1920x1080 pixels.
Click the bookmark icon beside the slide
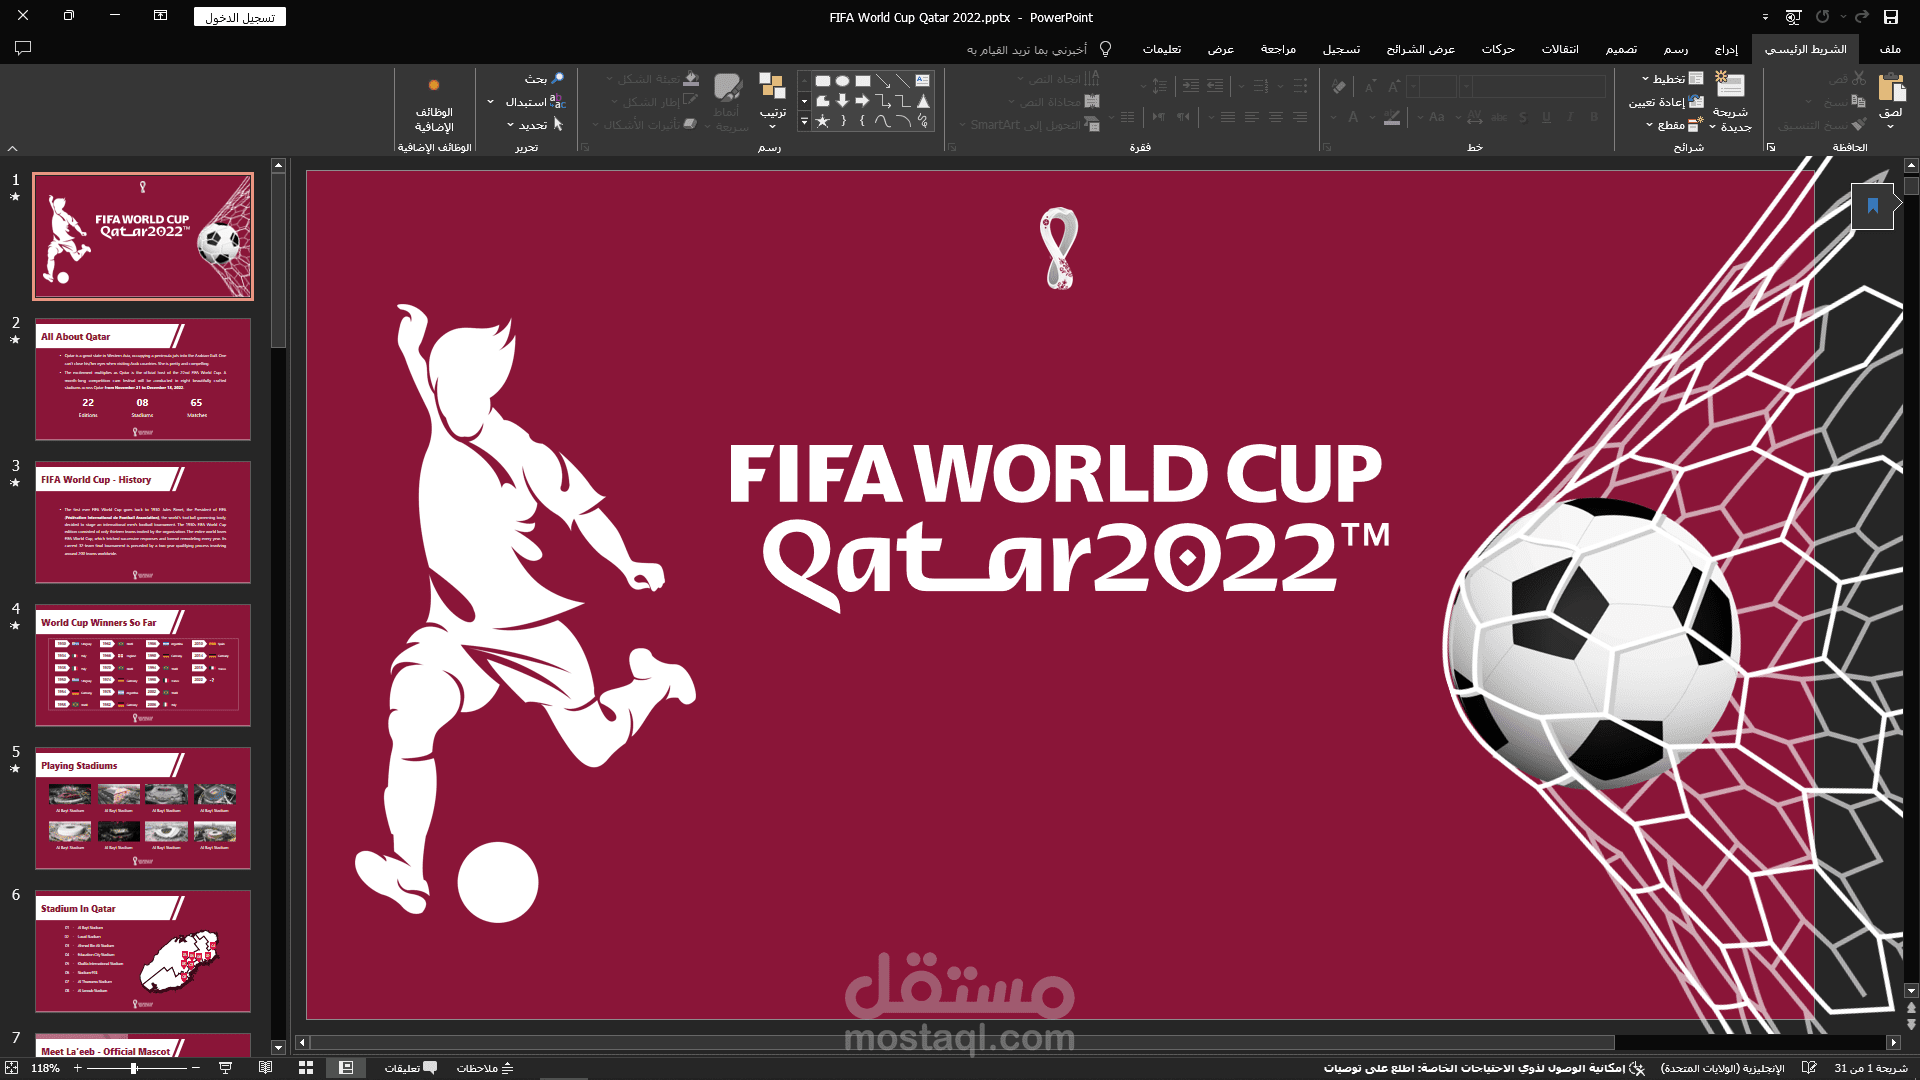tap(1872, 206)
